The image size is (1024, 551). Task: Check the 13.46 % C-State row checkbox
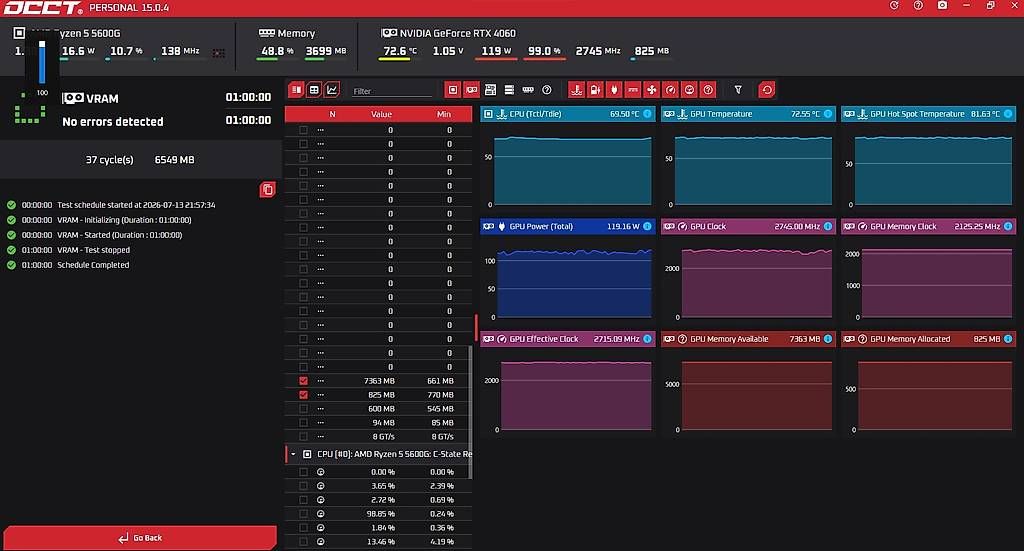pyautogui.click(x=303, y=542)
